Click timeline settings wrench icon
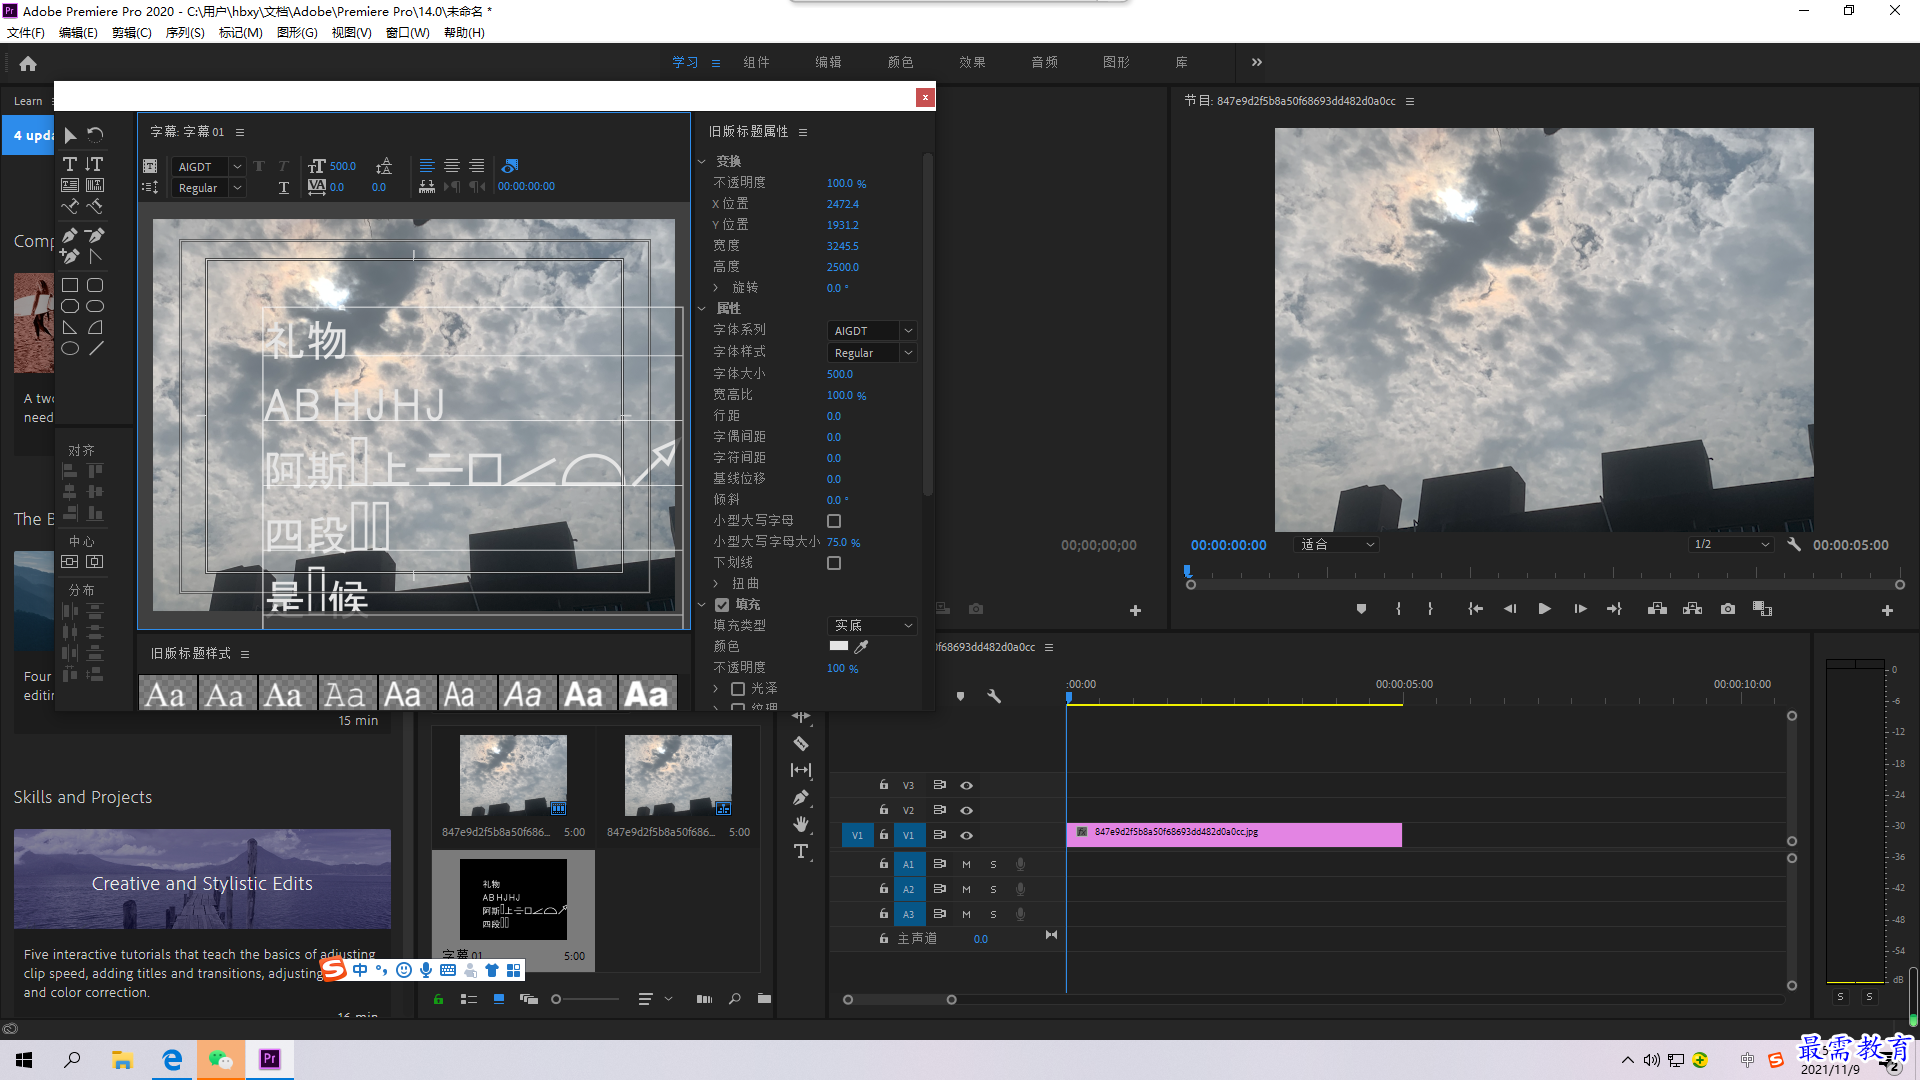Image resolution: width=1920 pixels, height=1080 pixels. click(x=994, y=696)
